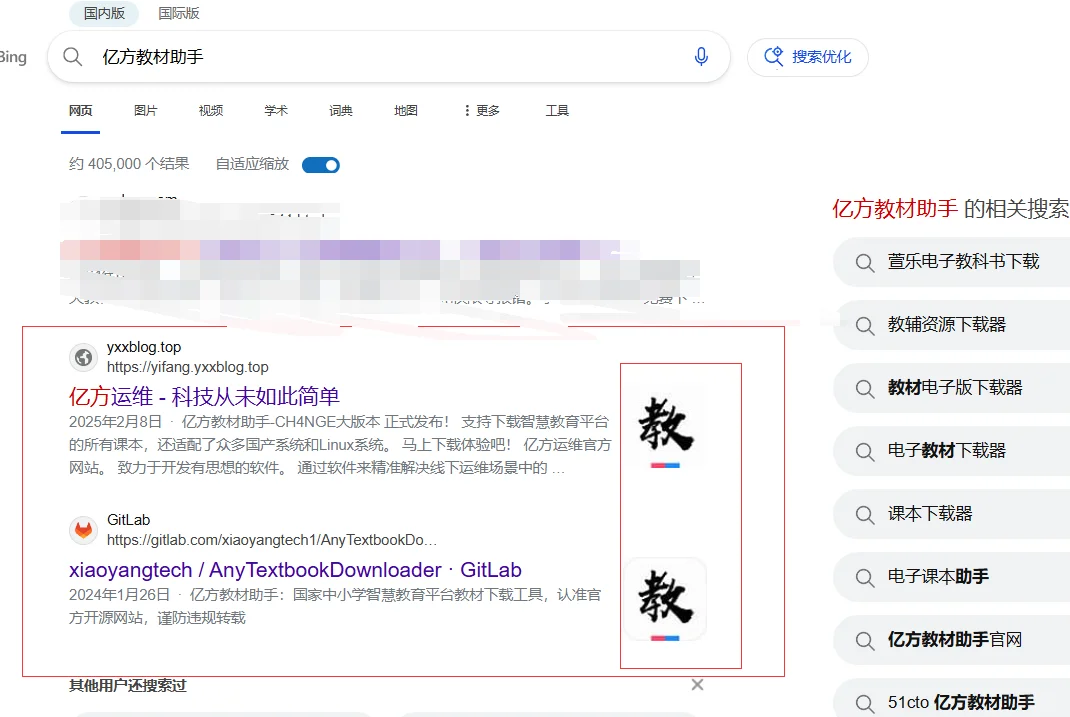Open the 教 thumbnail of GitLab result
The width and height of the screenshot is (1070, 717).
665,600
